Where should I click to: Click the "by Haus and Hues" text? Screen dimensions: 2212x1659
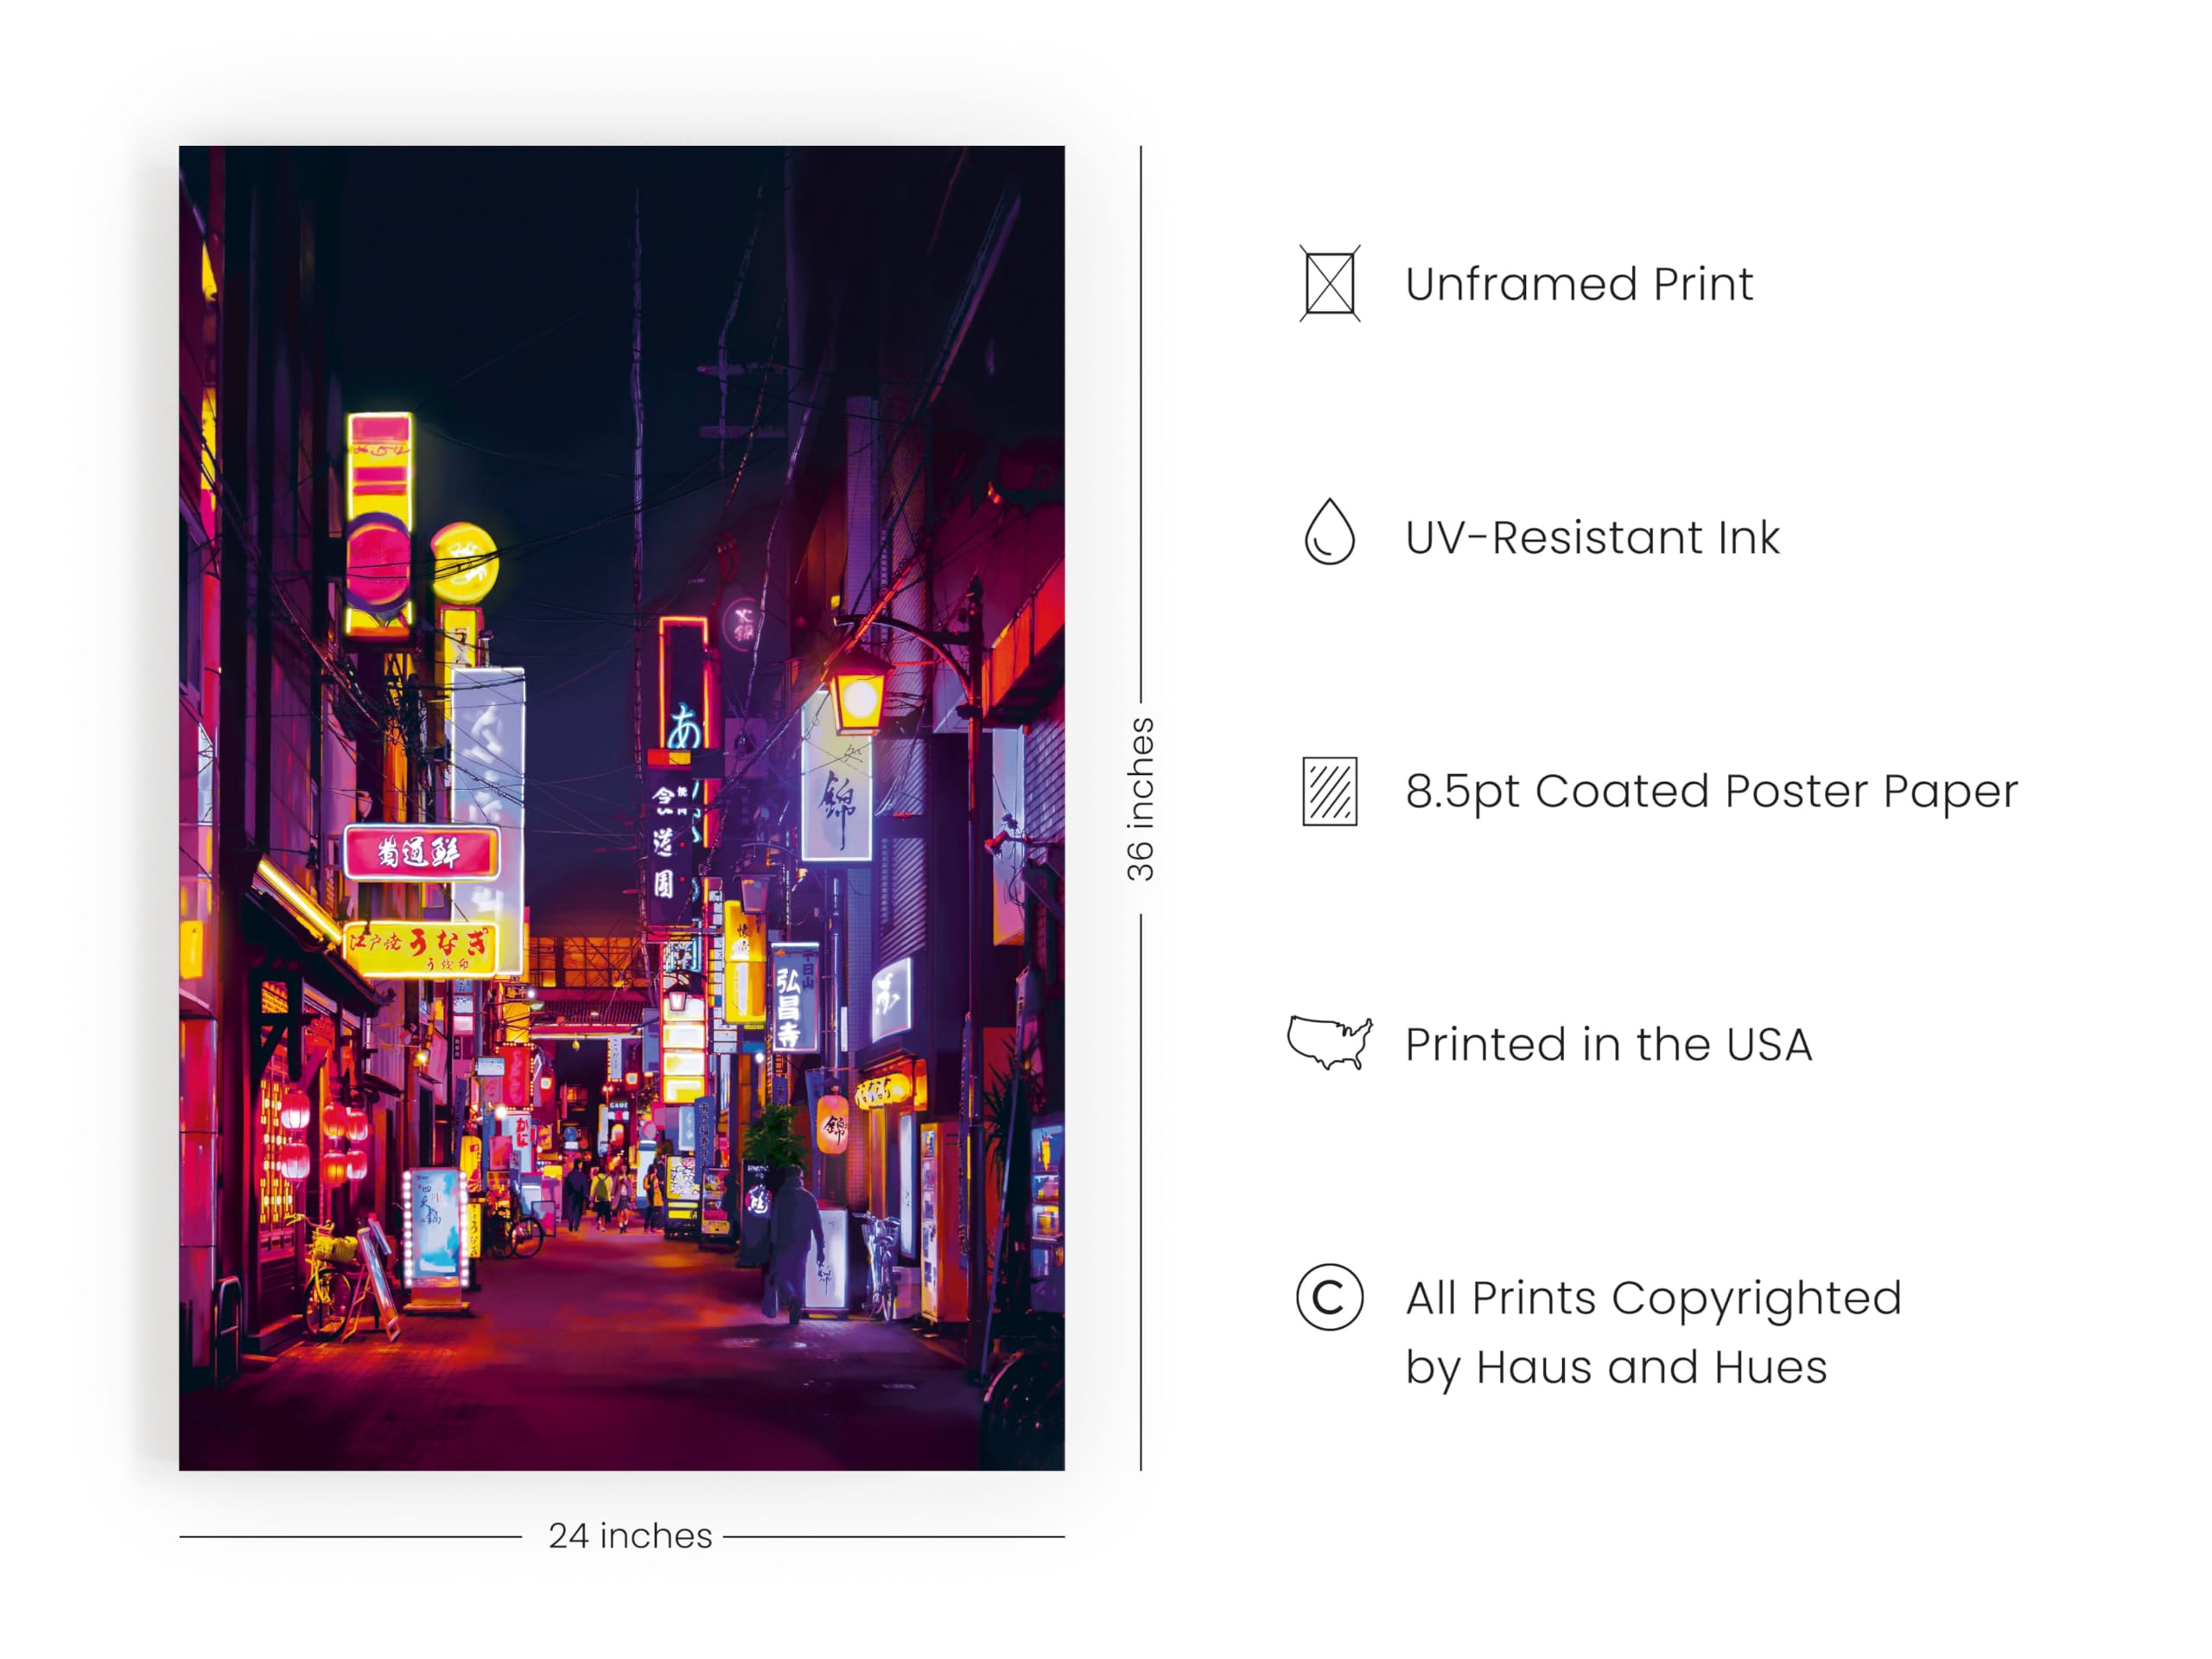pyautogui.click(x=1616, y=1368)
